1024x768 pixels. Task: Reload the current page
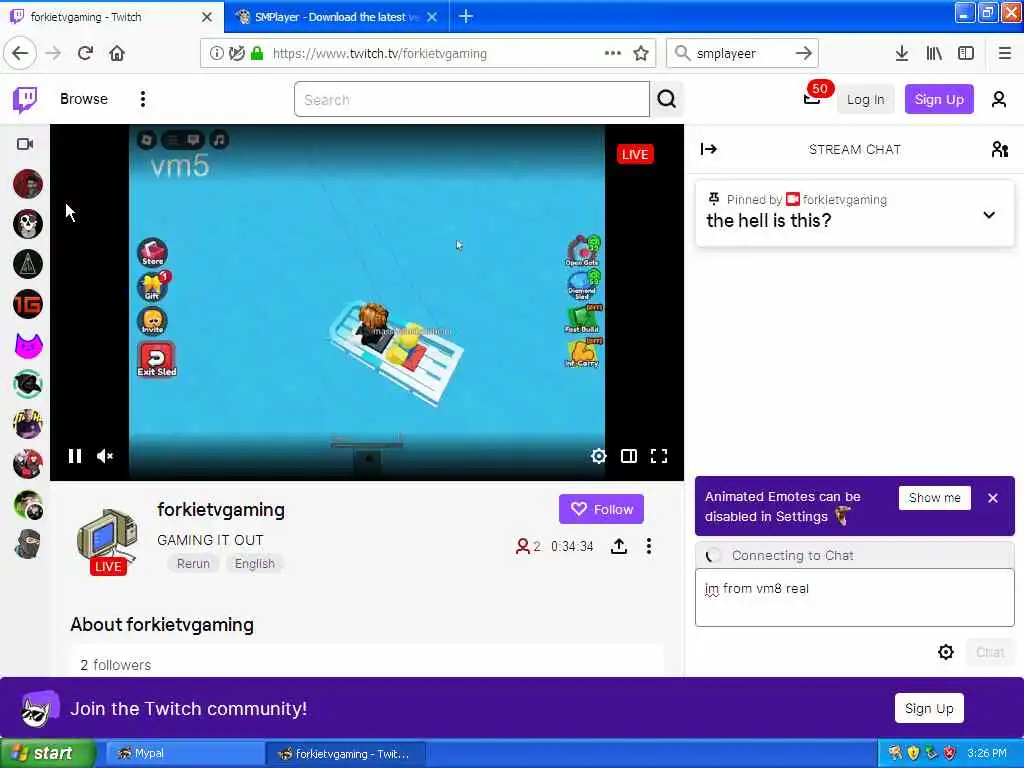point(85,54)
